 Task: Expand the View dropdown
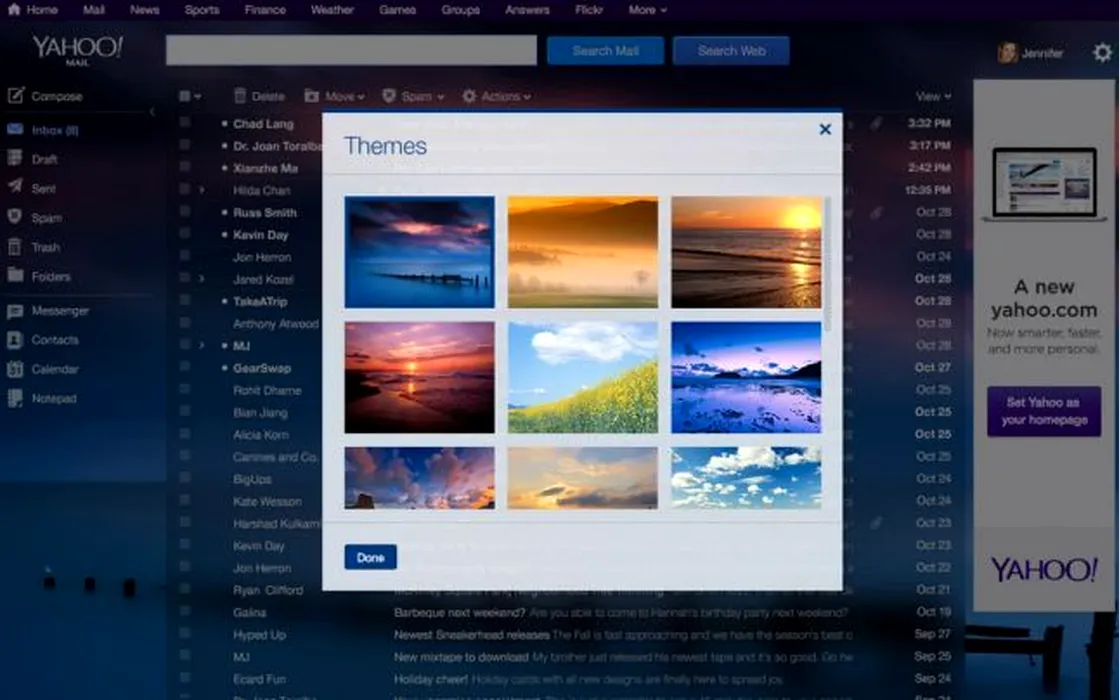[932, 96]
